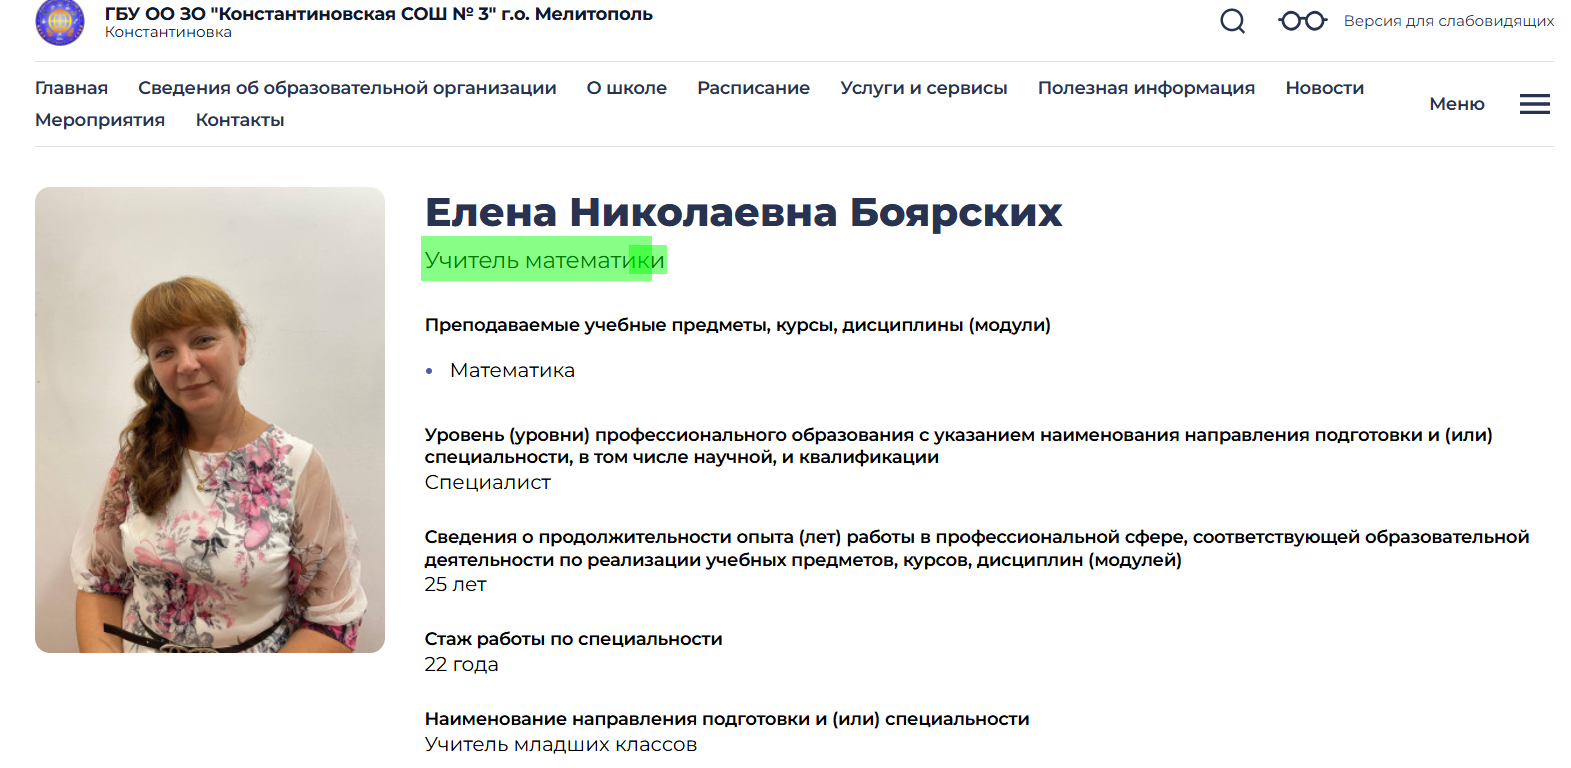The image size is (1571, 768).
Task: Go to Главная menu item
Action: point(71,88)
